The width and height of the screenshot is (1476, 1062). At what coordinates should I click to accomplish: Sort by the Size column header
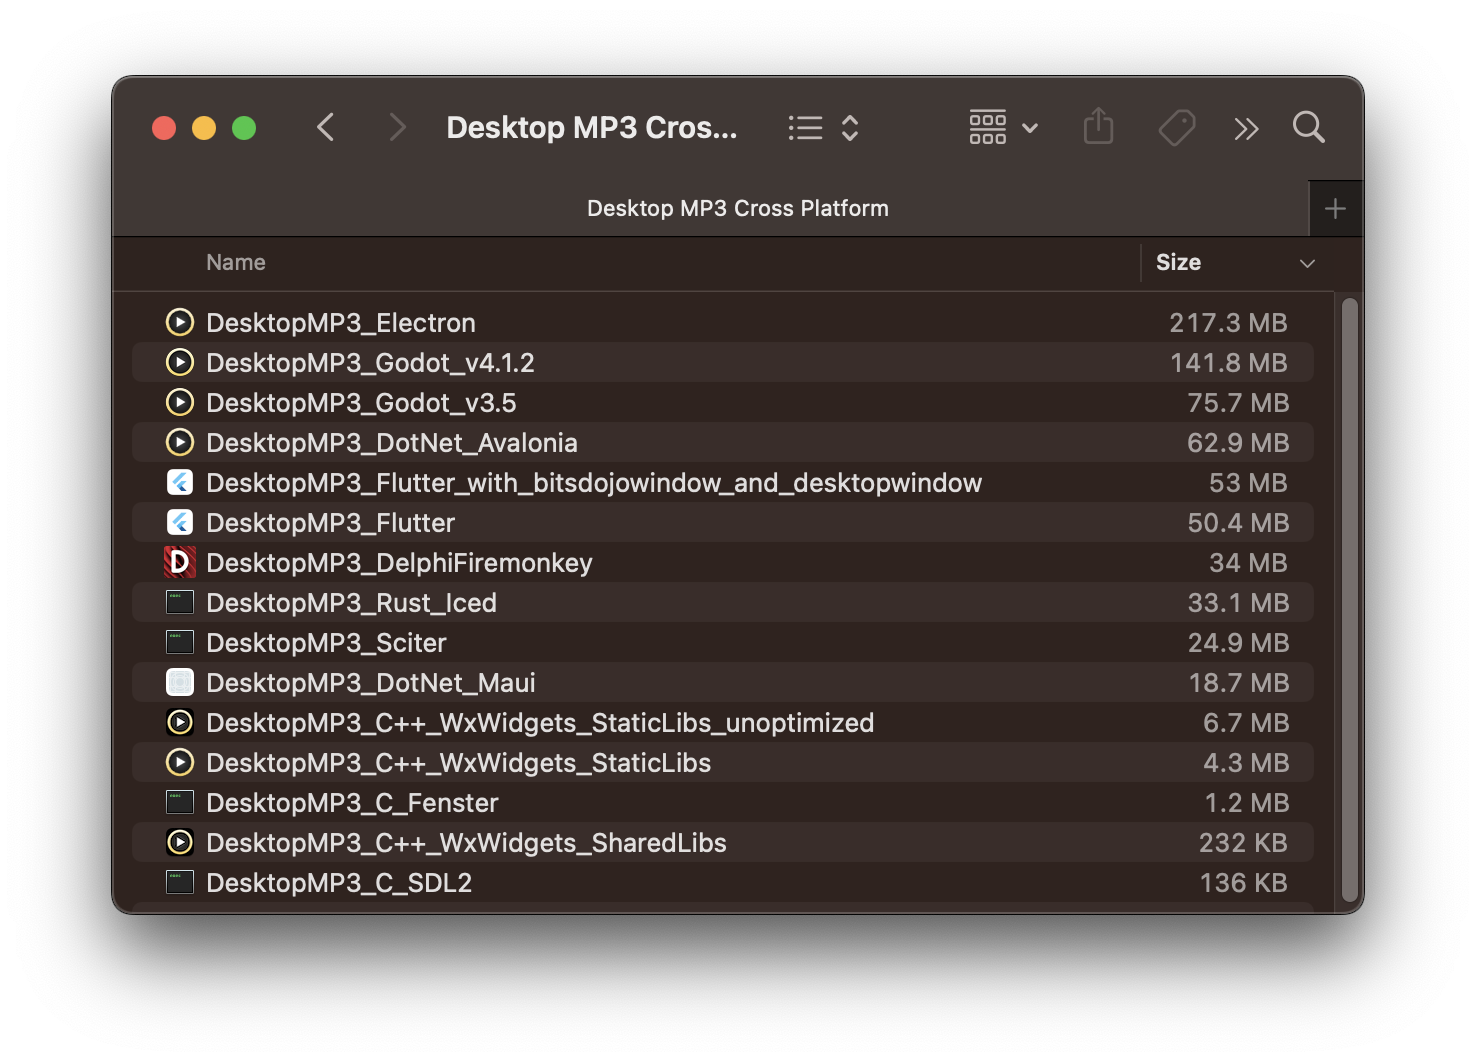coord(1178,262)
